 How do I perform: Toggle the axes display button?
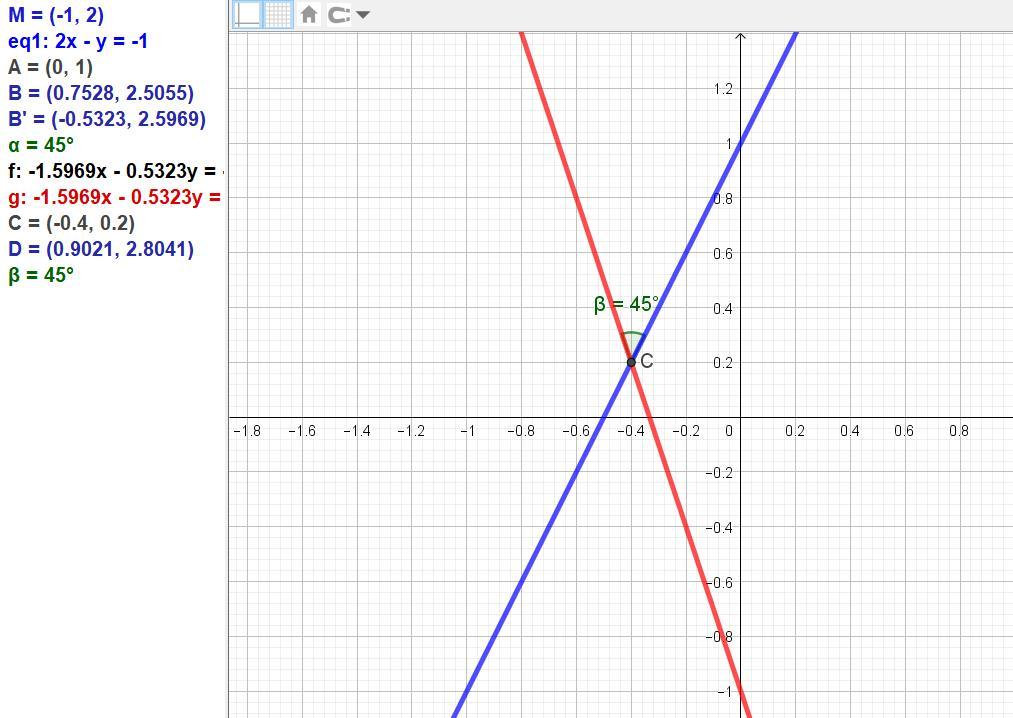(247, 14)
